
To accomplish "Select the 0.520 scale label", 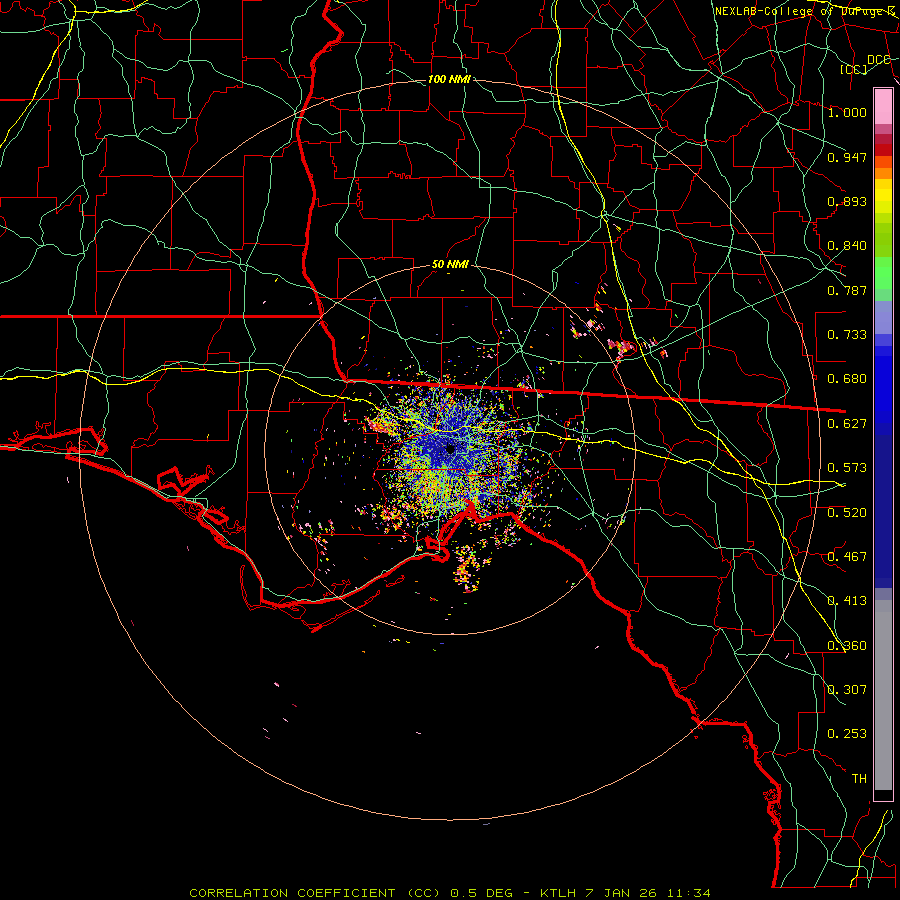I will 847,513.
